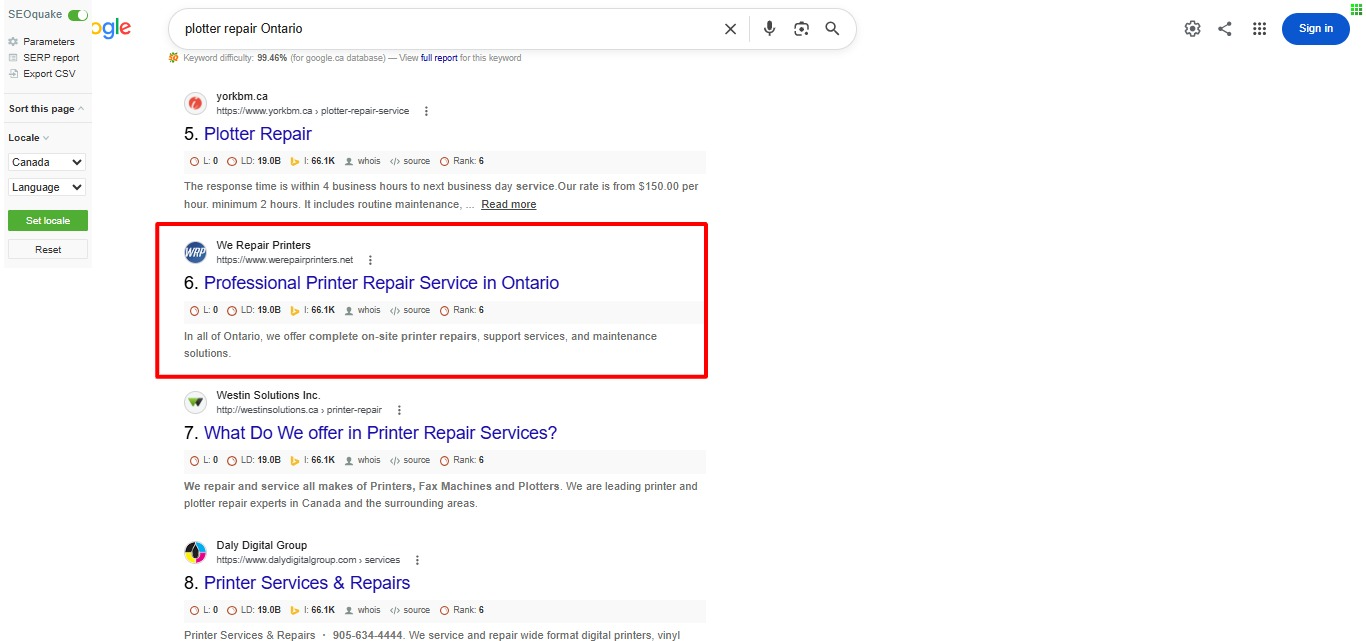Click whois in the yorkbm.ca SEOquake bar
1366x641 pixels.
[x=362, y=161]
